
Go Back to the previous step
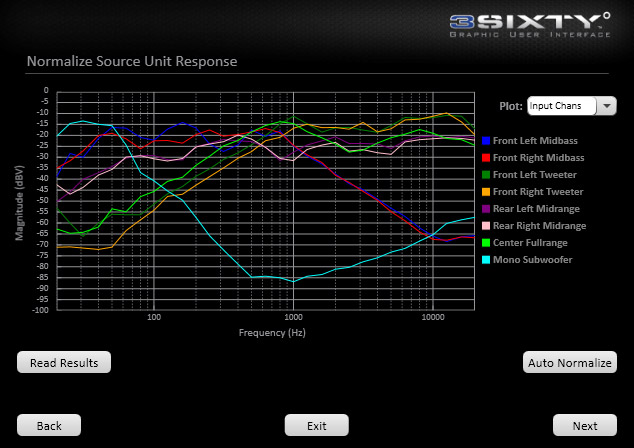(x=49, y=426)
